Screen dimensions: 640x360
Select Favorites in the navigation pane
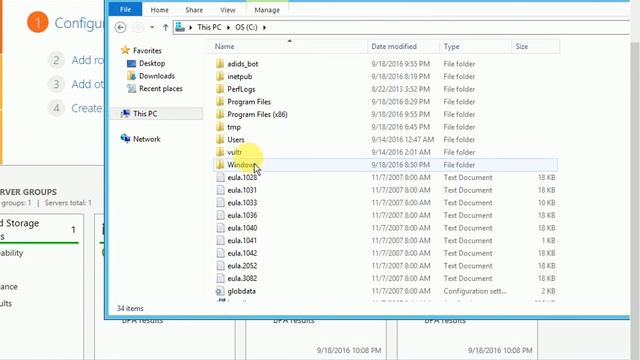(x=147, y=51)
